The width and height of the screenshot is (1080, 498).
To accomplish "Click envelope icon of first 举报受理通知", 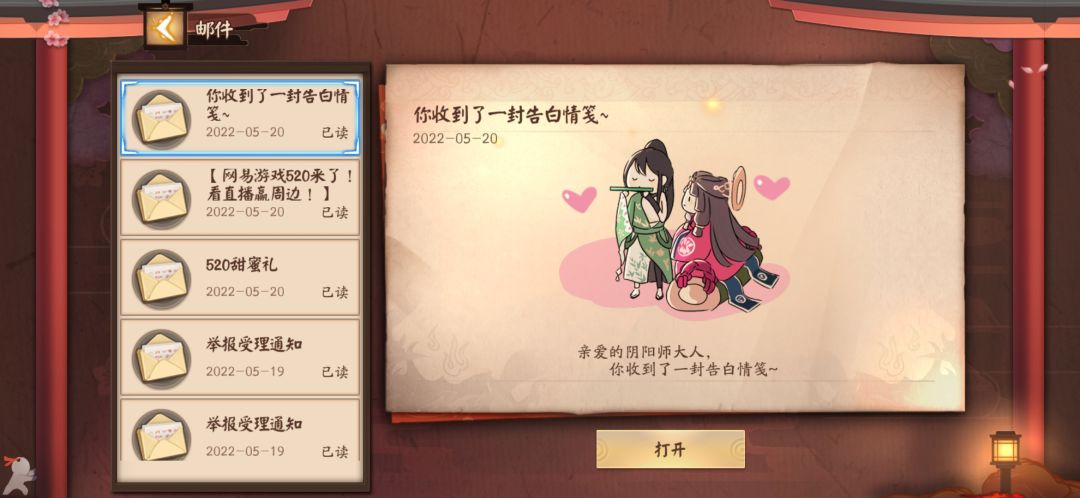I will click(x=162, y=358).
